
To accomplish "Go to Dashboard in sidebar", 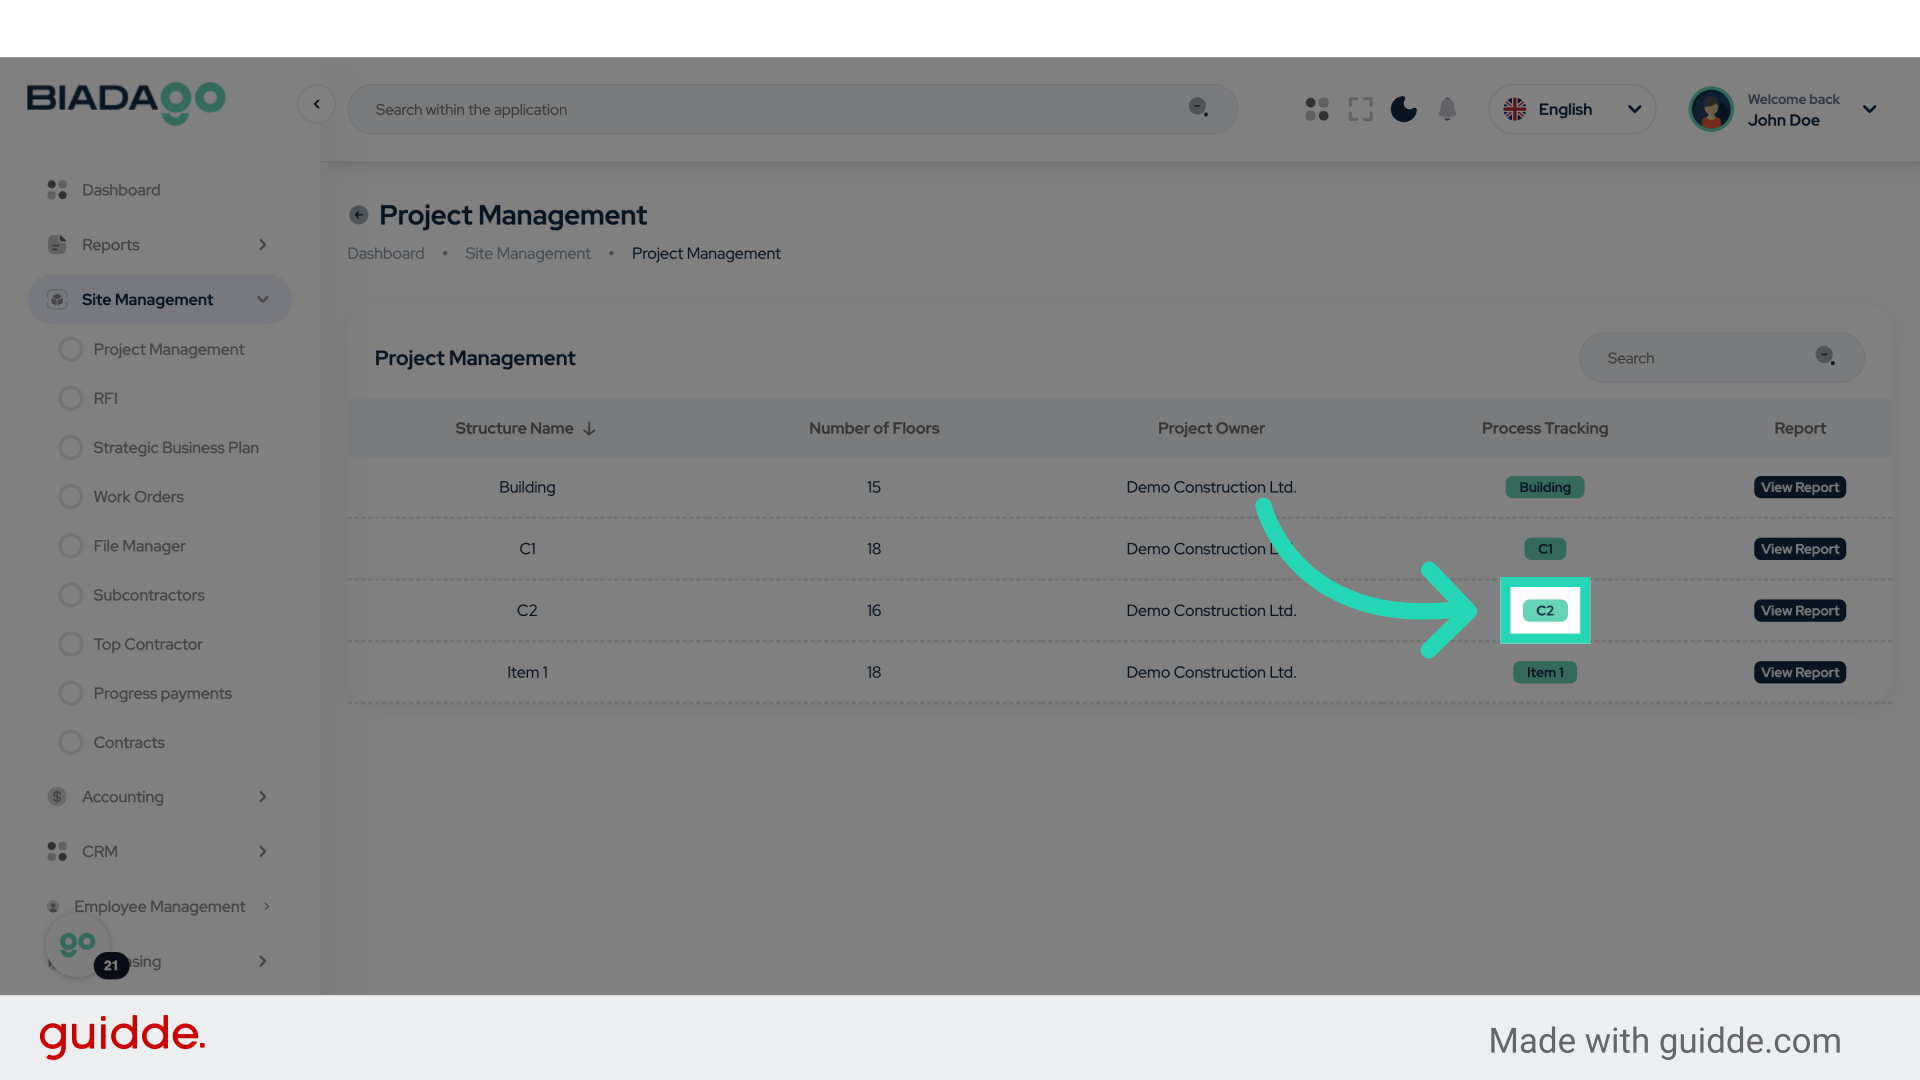I will [x=120, y=190].
